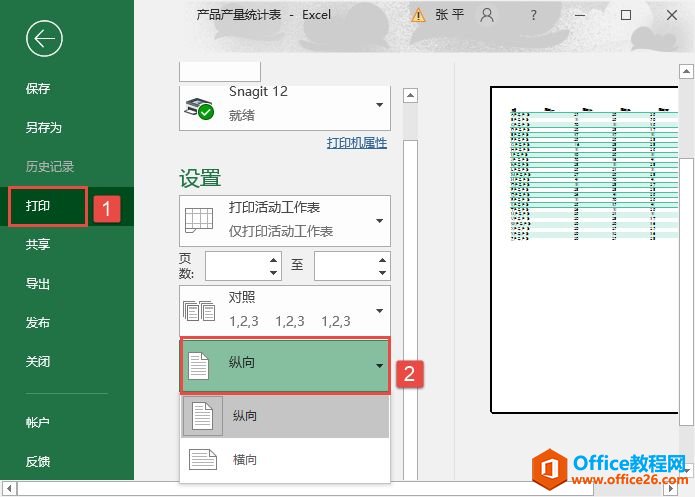Open the 保存 menu item
Viewport: 695px width, 497px height.
(38, 89)
